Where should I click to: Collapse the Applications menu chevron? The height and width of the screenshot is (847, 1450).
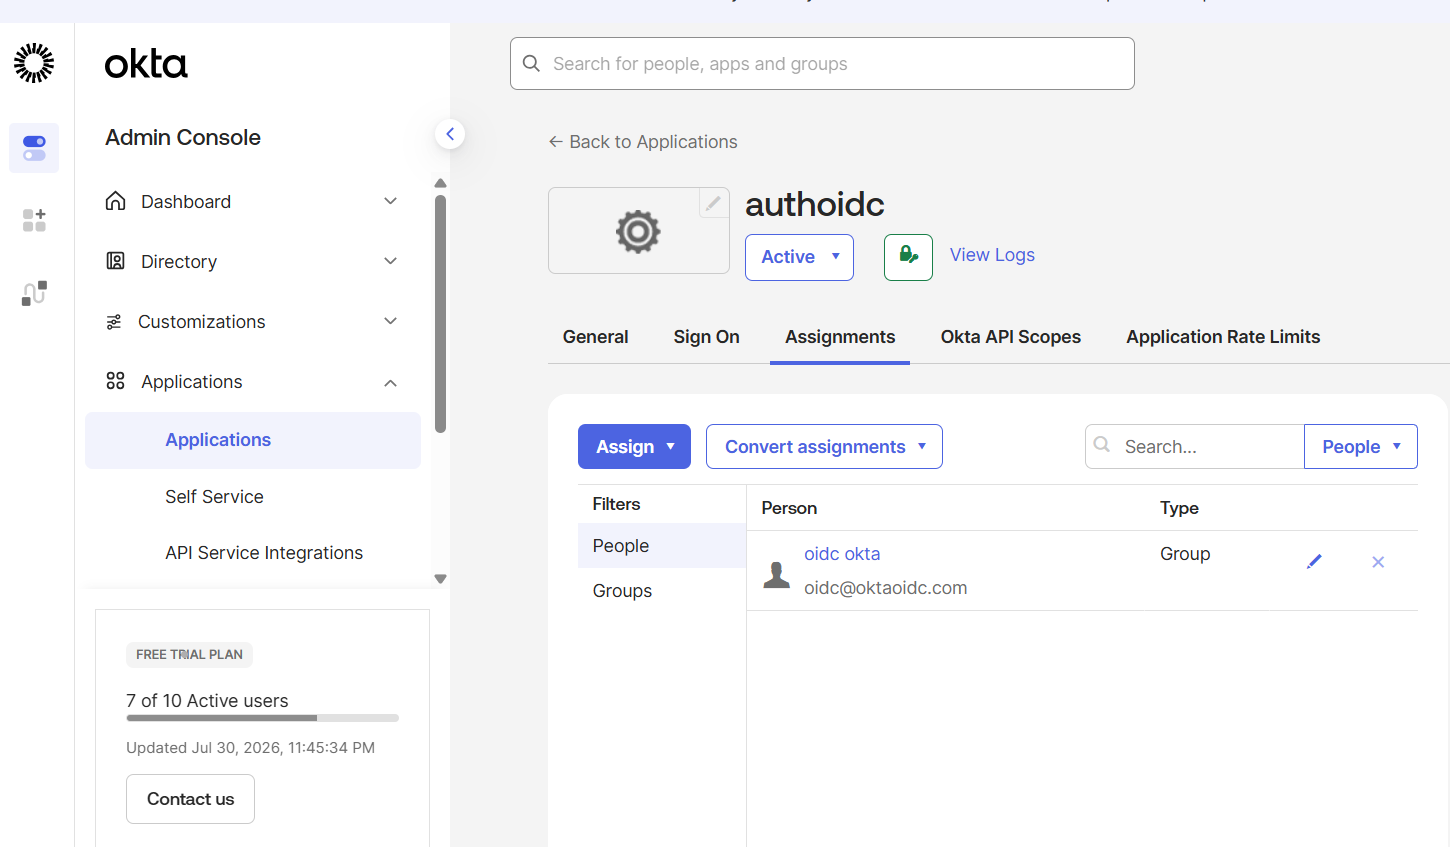point(391,382)
